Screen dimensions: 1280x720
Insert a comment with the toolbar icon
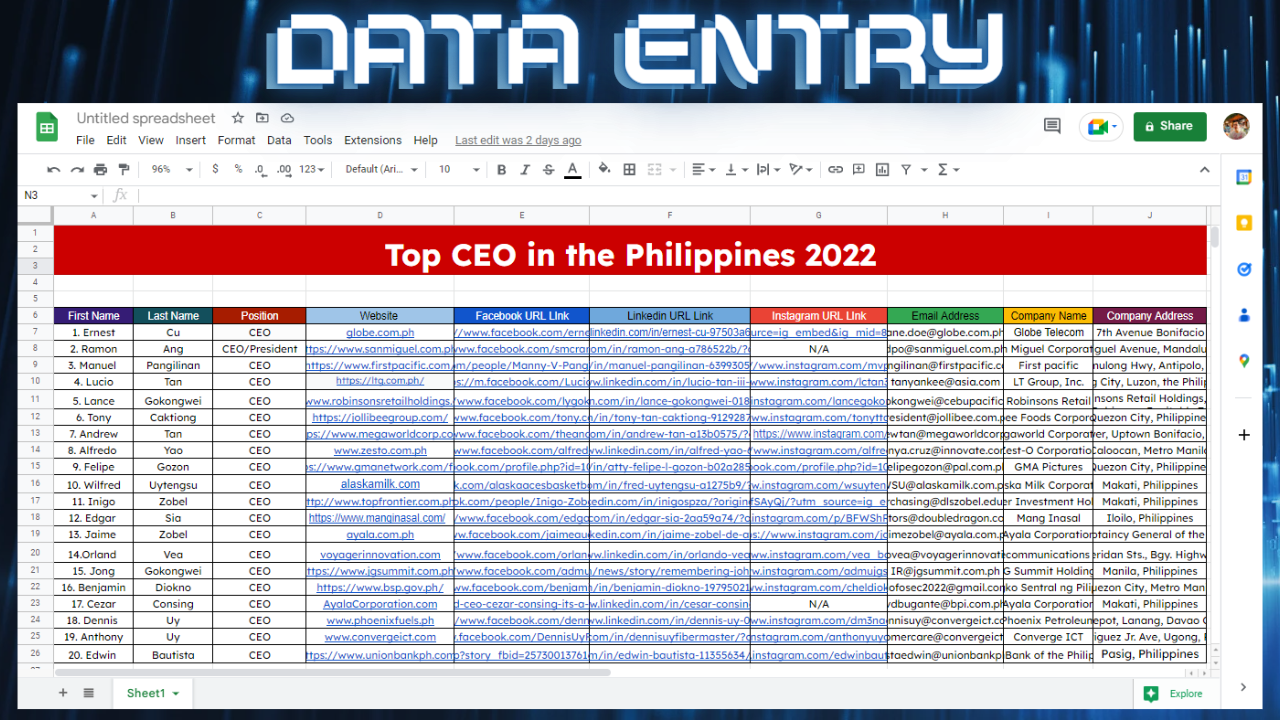859,170
